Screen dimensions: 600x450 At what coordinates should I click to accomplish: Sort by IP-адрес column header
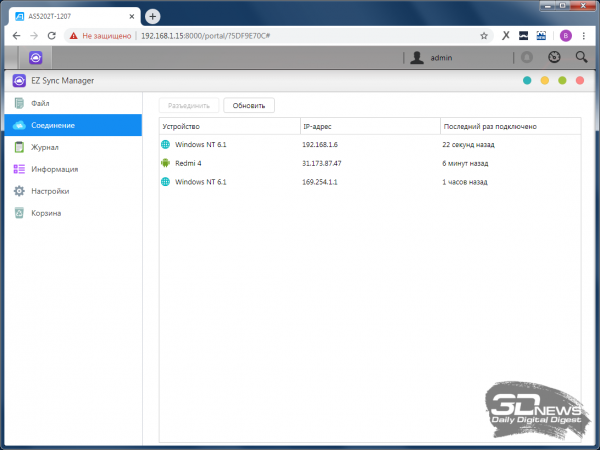368,127
